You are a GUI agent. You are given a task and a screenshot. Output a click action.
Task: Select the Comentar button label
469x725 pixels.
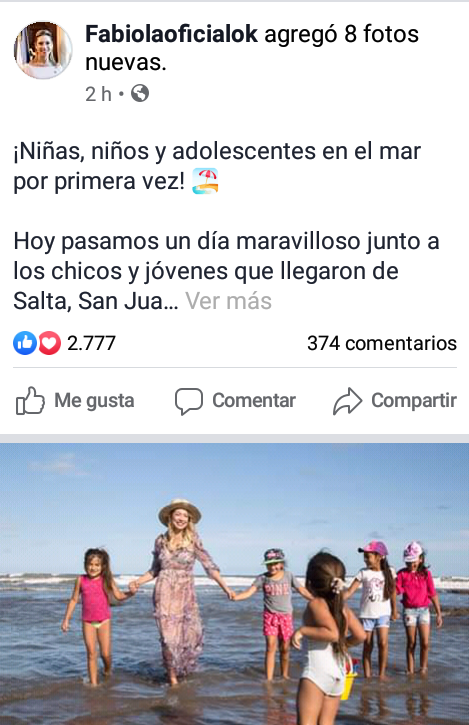coord(254,400)
